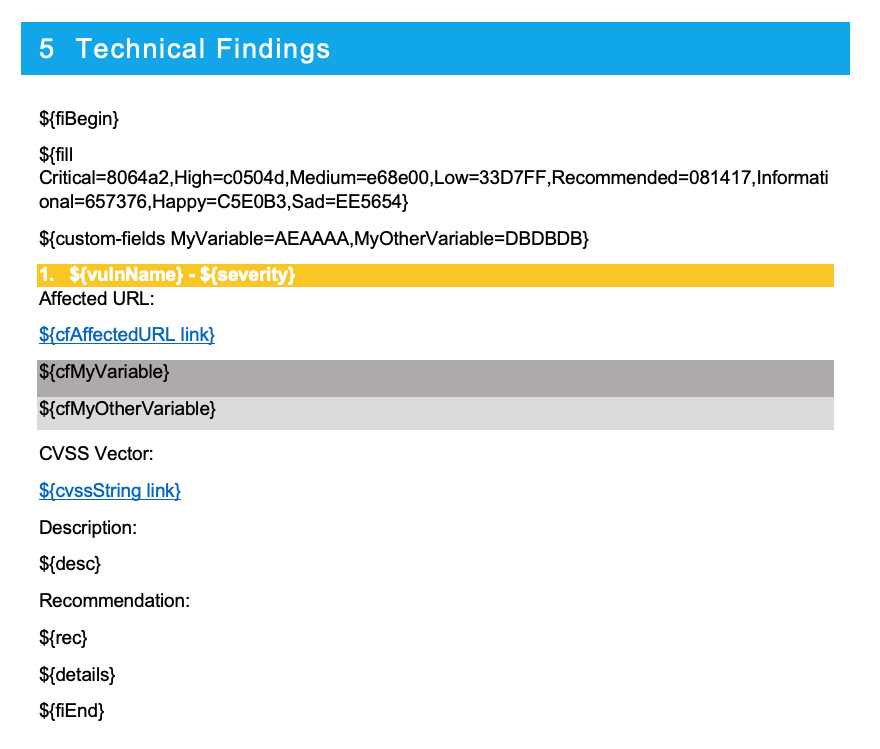Image resolution: width=880 pixels, height=749 pixels.
Task: Click the list number 1. in yellow heading
Action: [x=47, y=275]
